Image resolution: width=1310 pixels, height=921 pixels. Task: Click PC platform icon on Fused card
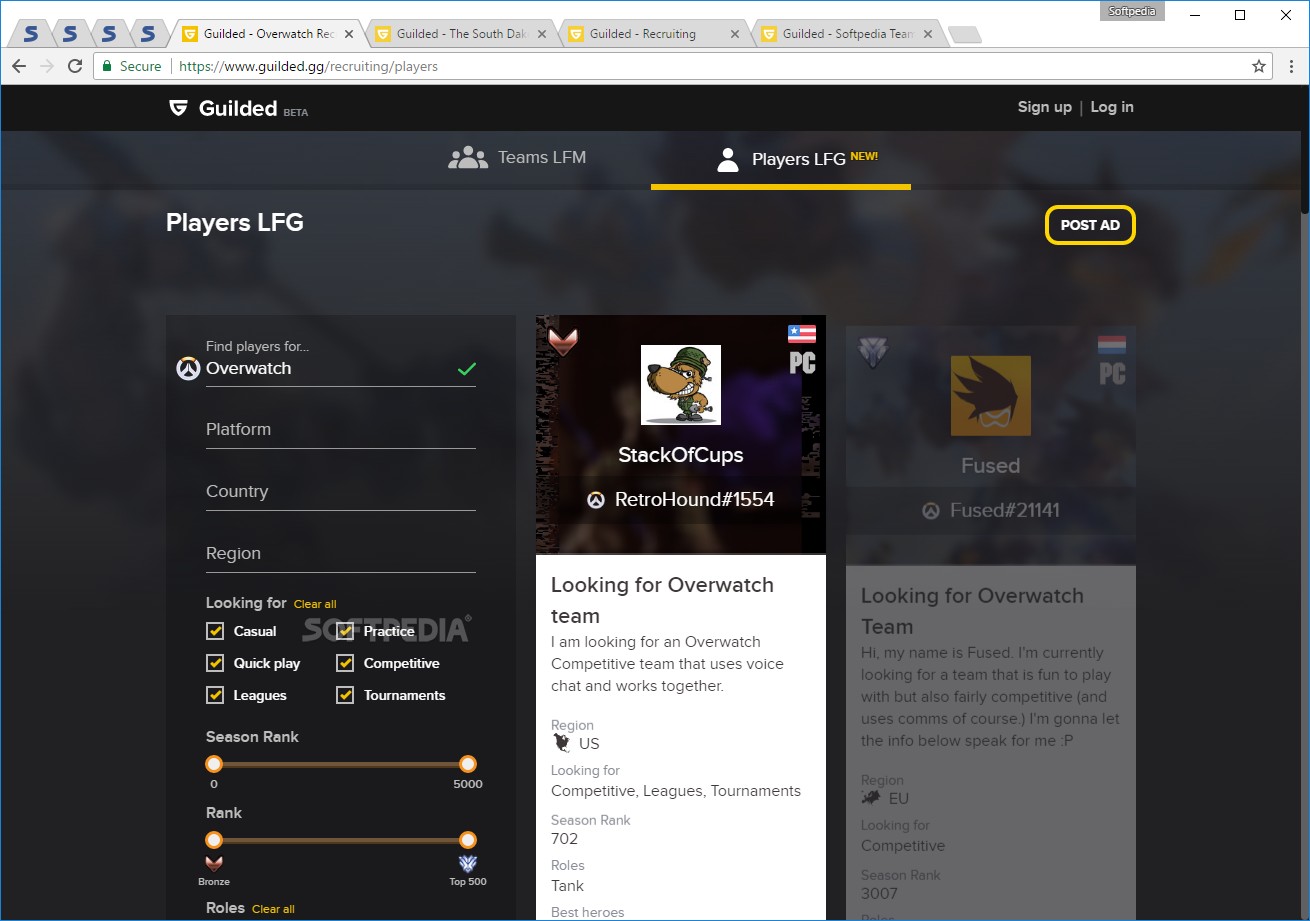[x=1112, y=373]
